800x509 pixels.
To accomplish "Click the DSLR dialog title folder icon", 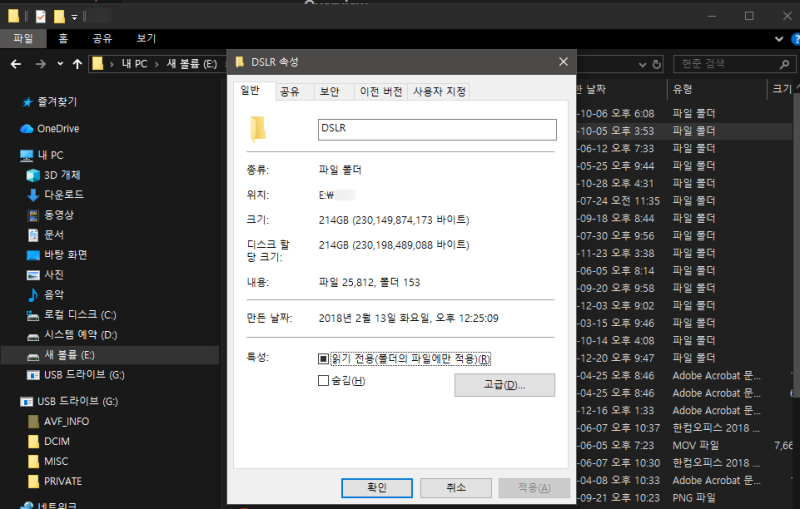I will tap(239, 62).
